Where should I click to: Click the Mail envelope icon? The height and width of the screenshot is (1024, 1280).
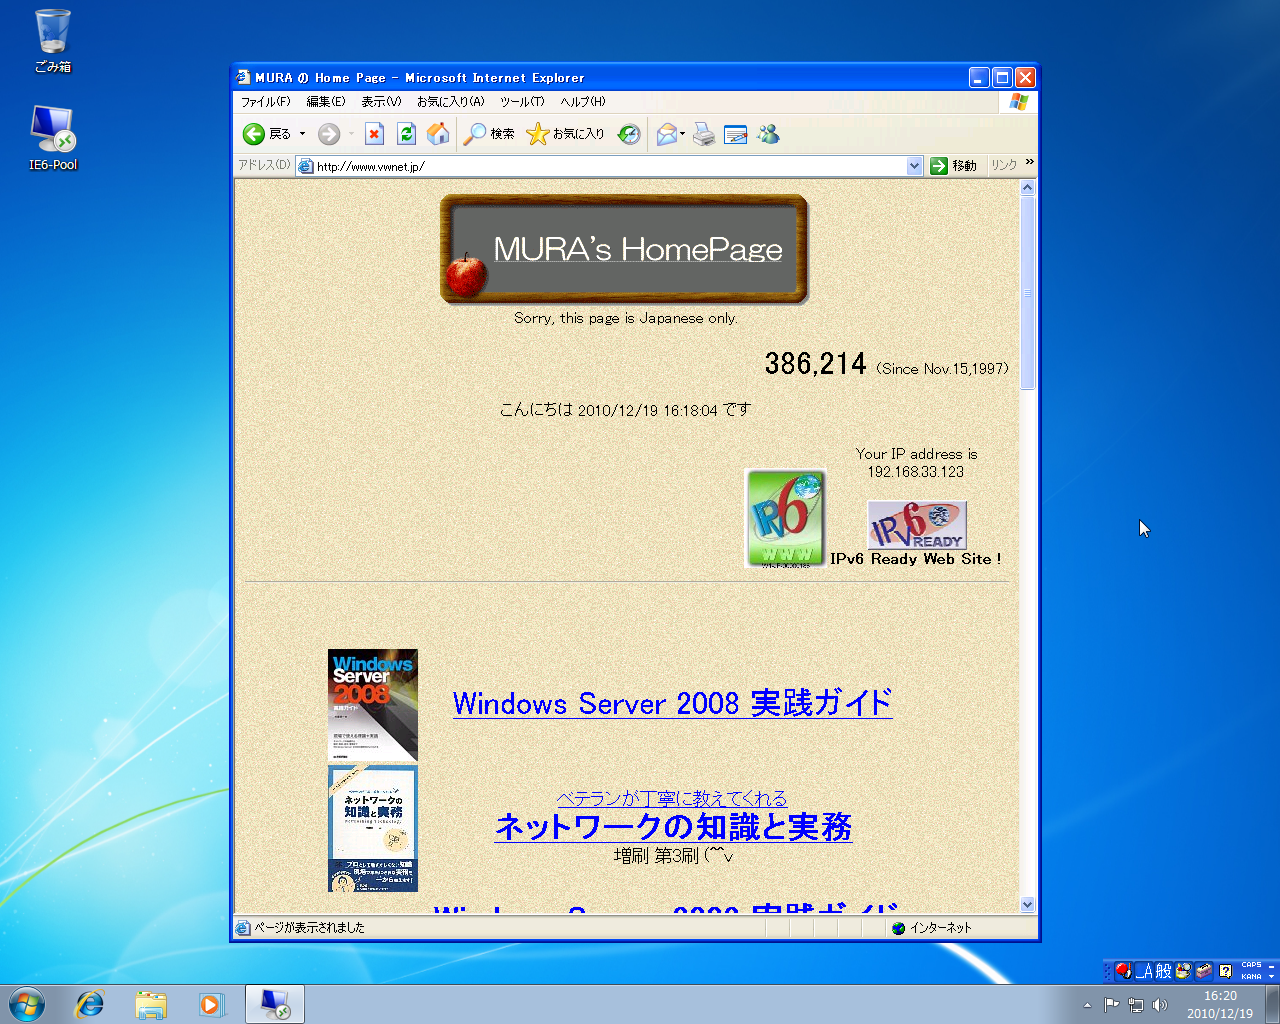[666, 134]
